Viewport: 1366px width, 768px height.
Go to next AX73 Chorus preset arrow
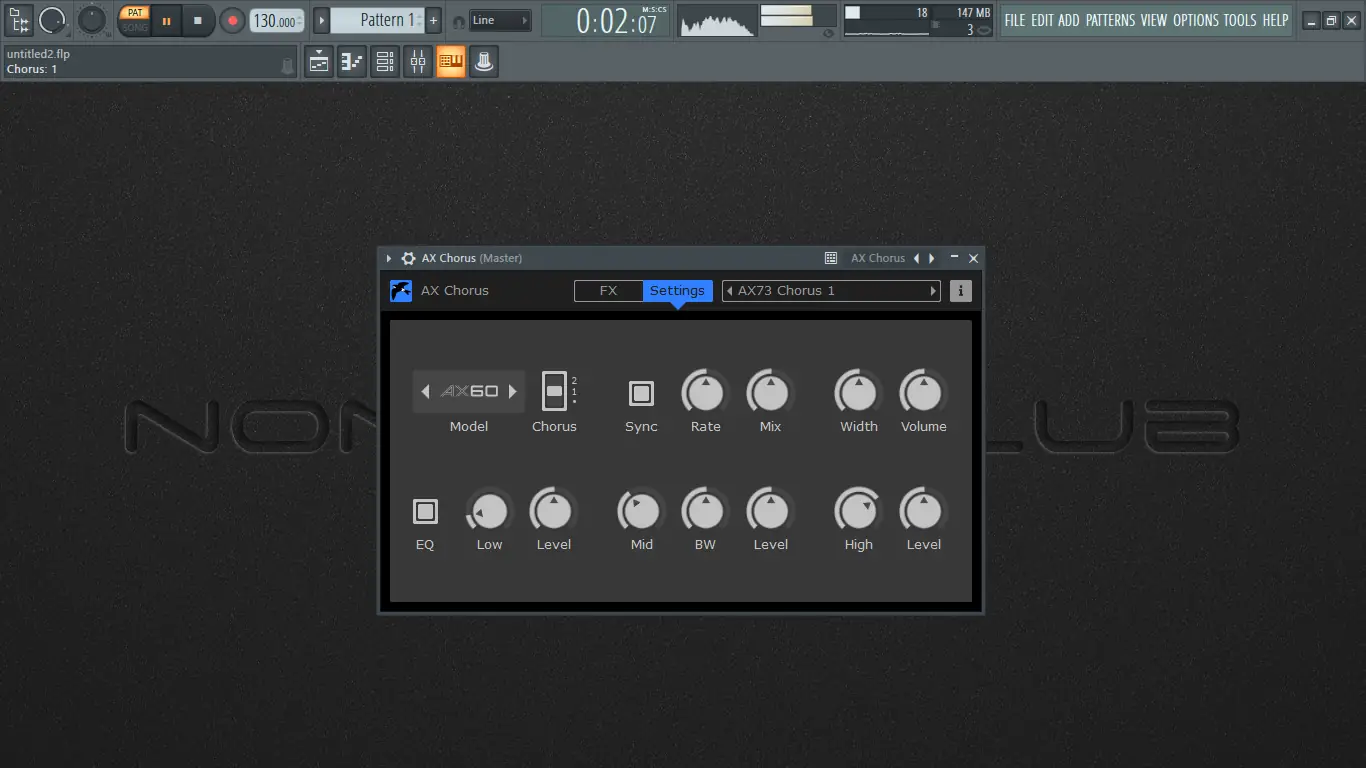coord(934,291)
